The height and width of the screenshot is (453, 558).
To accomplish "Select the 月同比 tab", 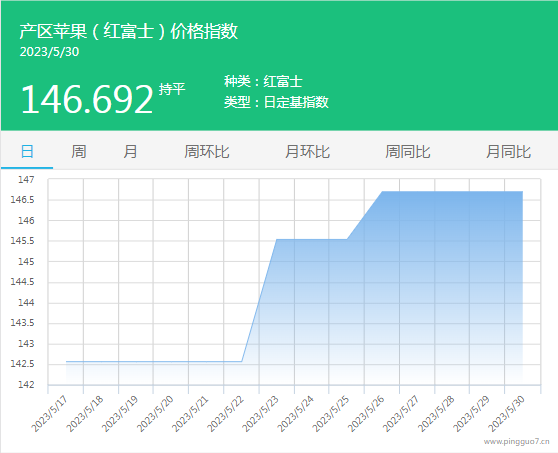I will click(509, 152).
